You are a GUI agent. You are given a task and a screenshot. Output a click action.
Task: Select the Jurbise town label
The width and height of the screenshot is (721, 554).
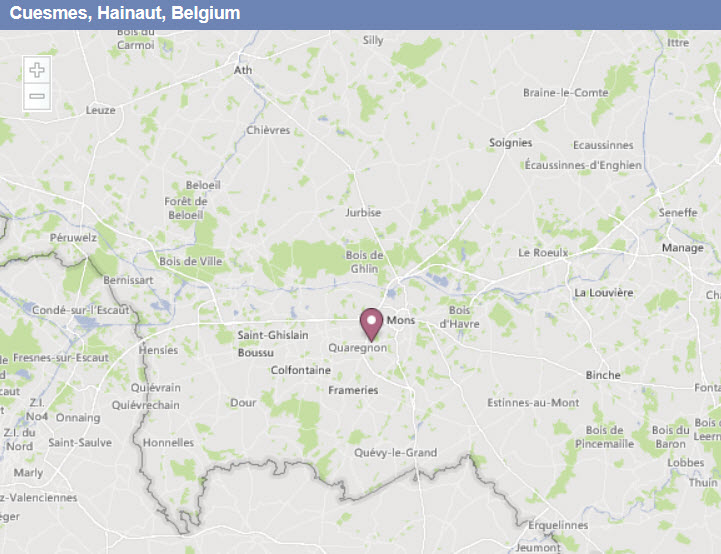pyautogui.click(x=363, y=213)
